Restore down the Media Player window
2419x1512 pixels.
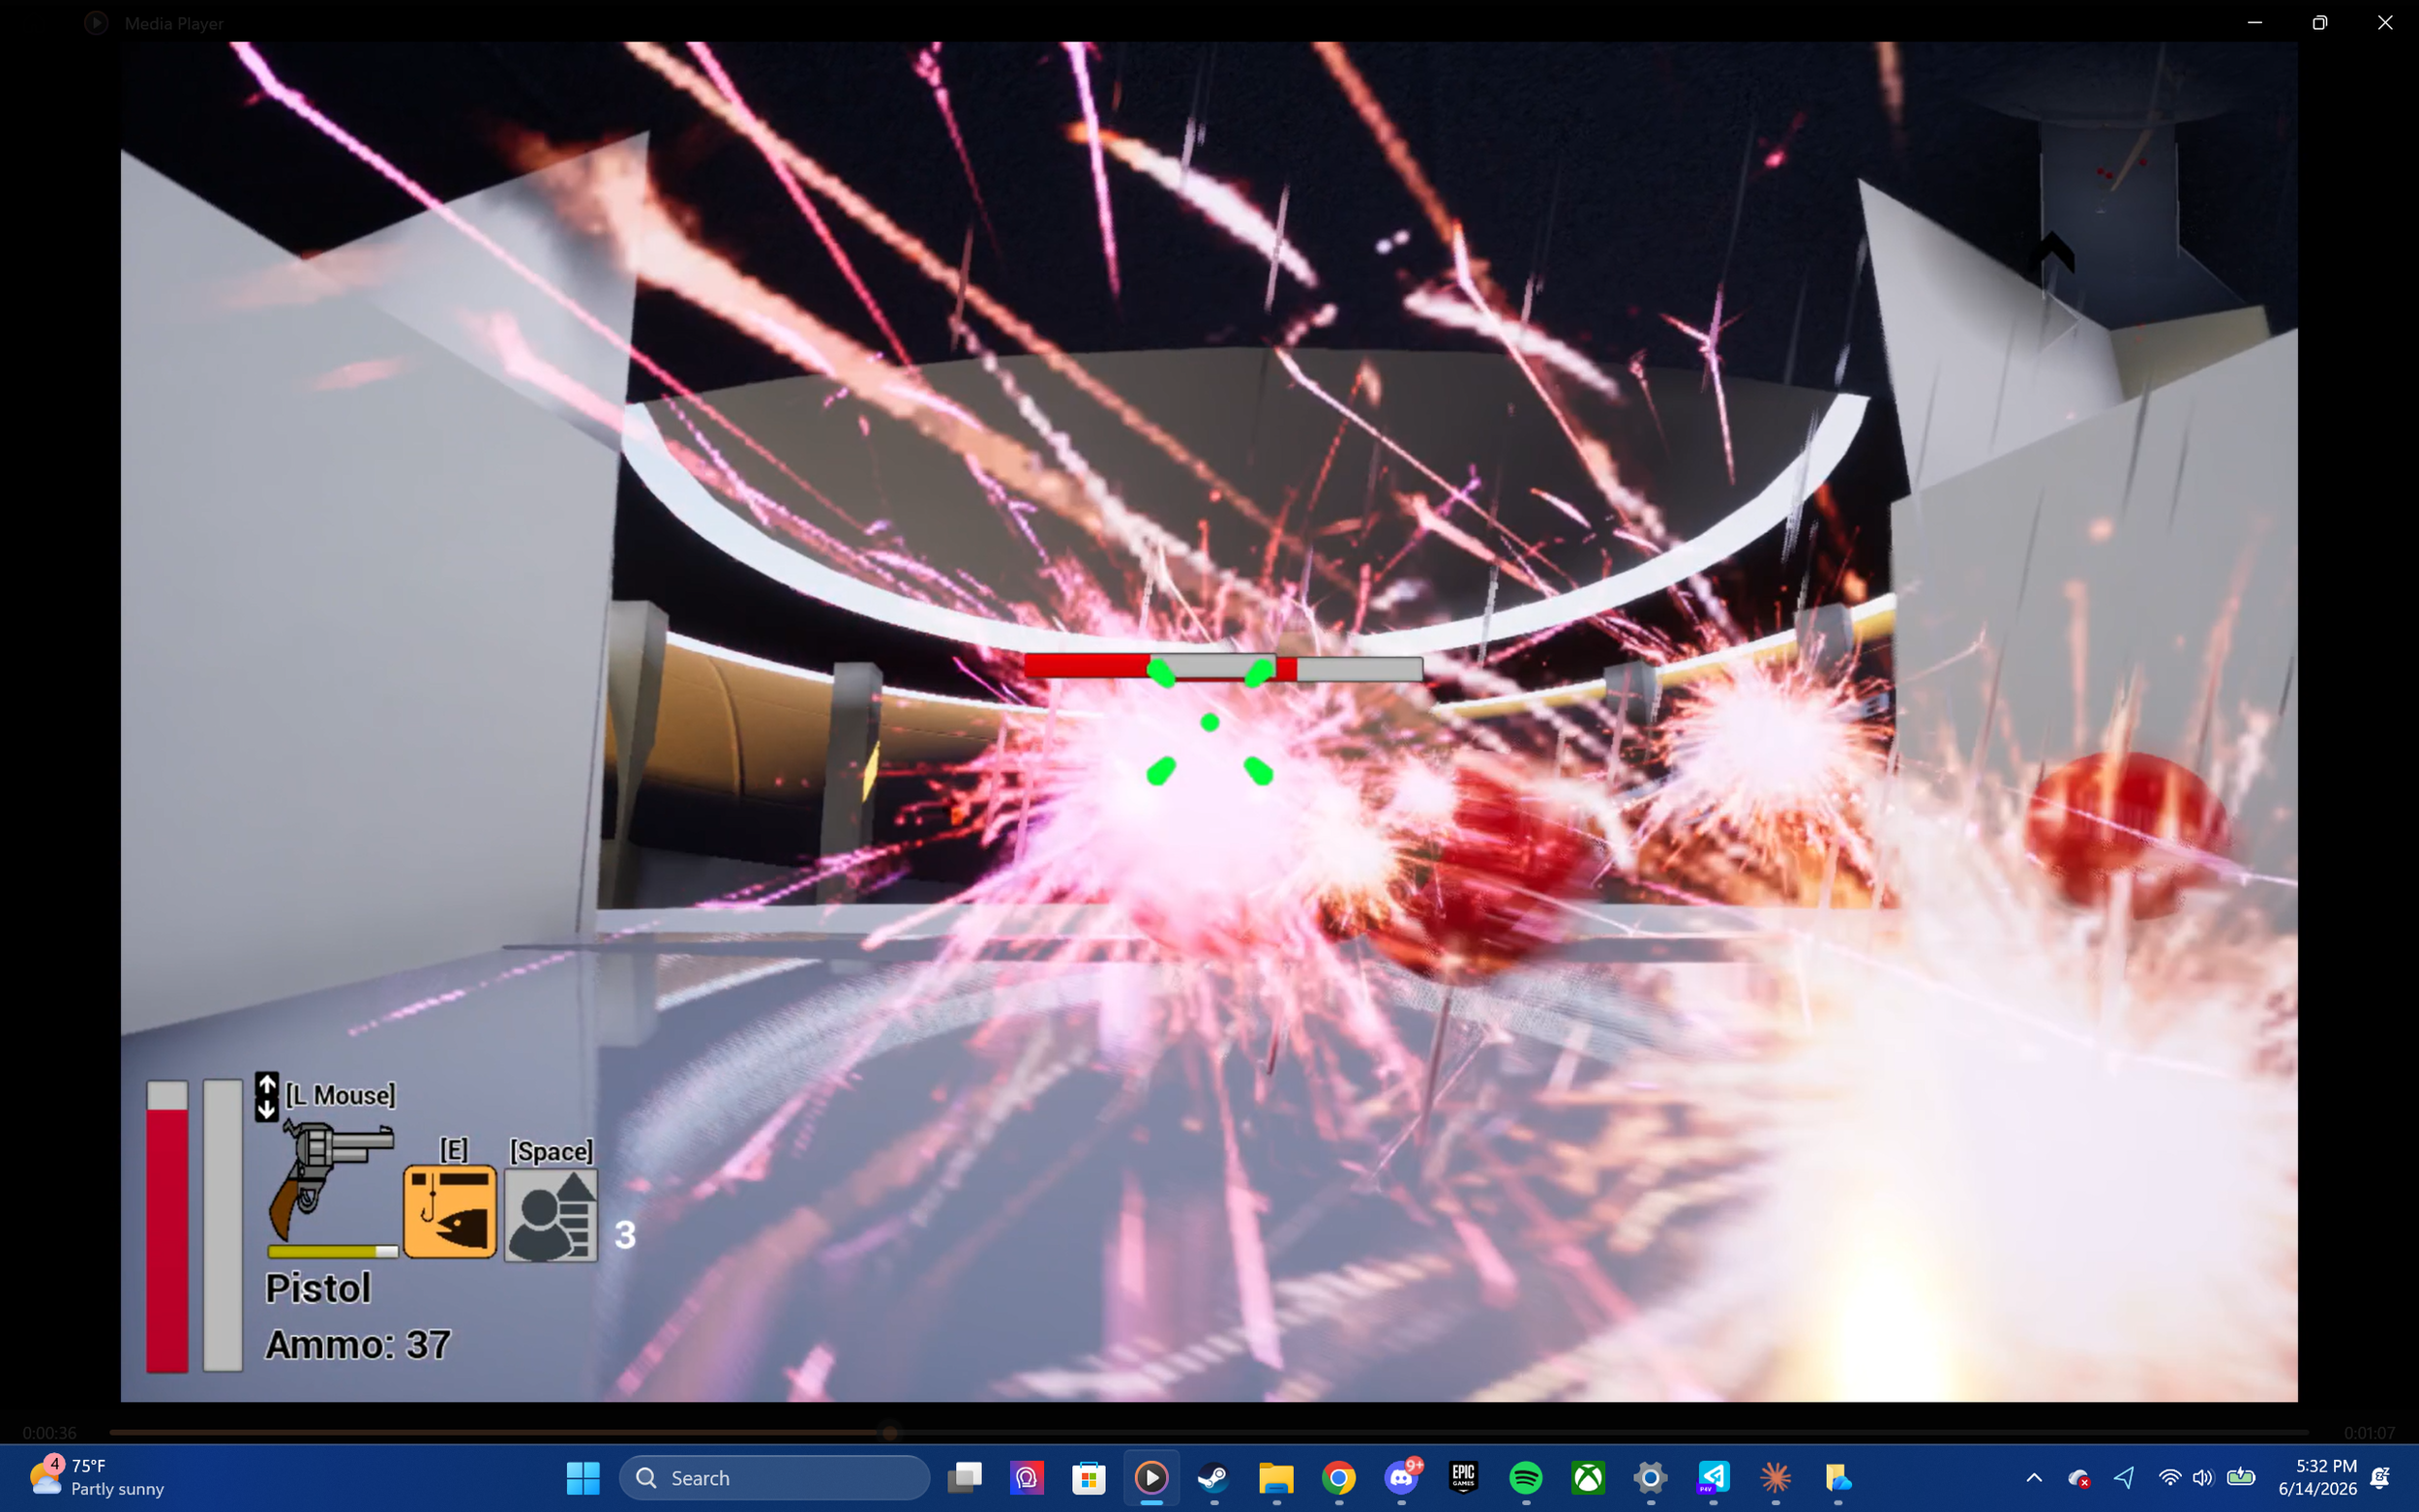[x=2320, y=22]
